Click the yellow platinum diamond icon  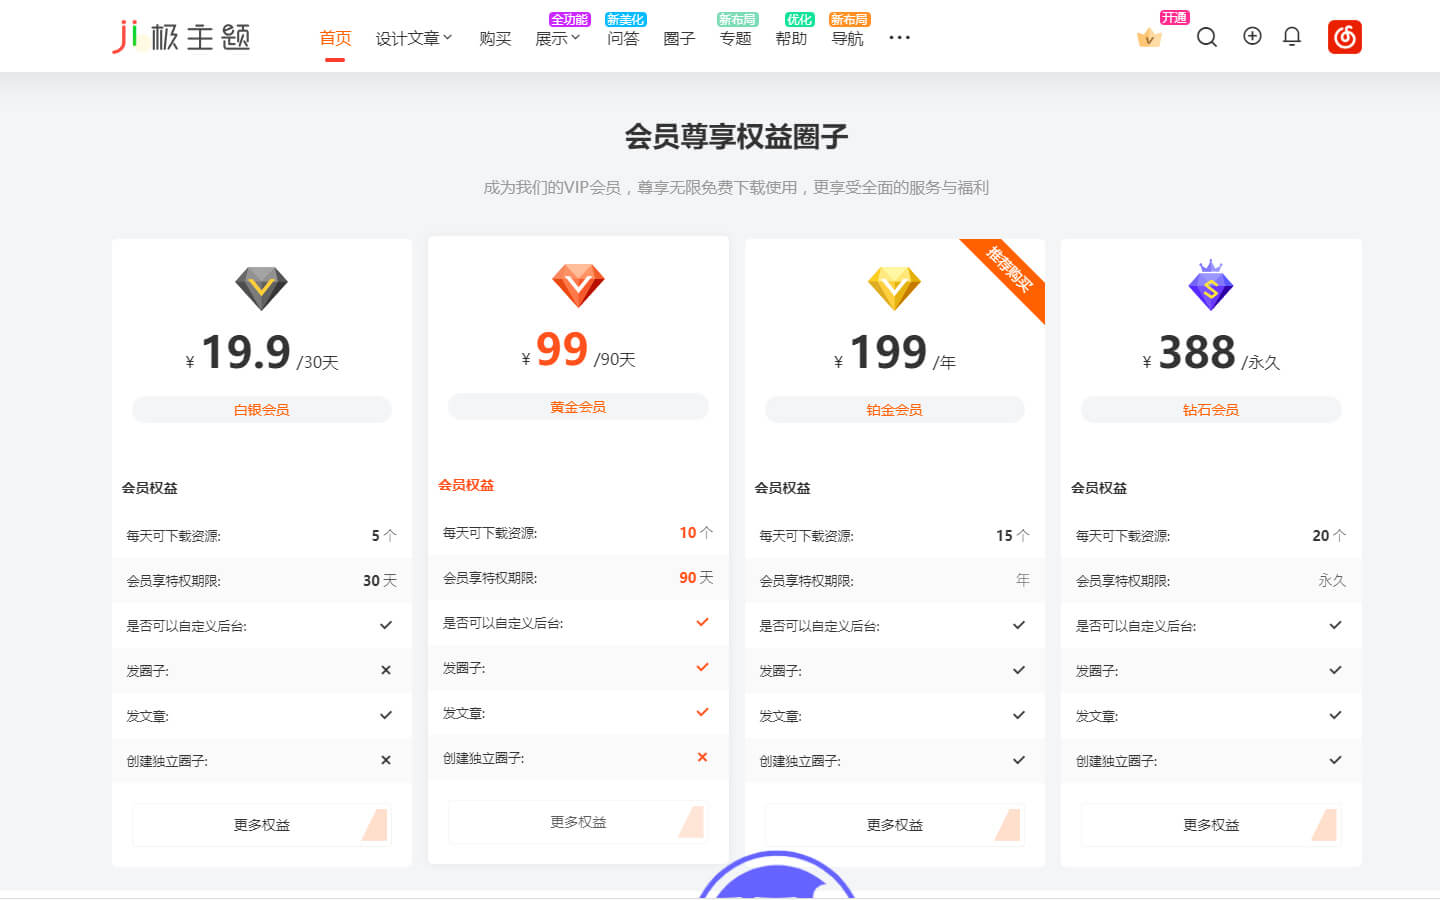[893, 288]
